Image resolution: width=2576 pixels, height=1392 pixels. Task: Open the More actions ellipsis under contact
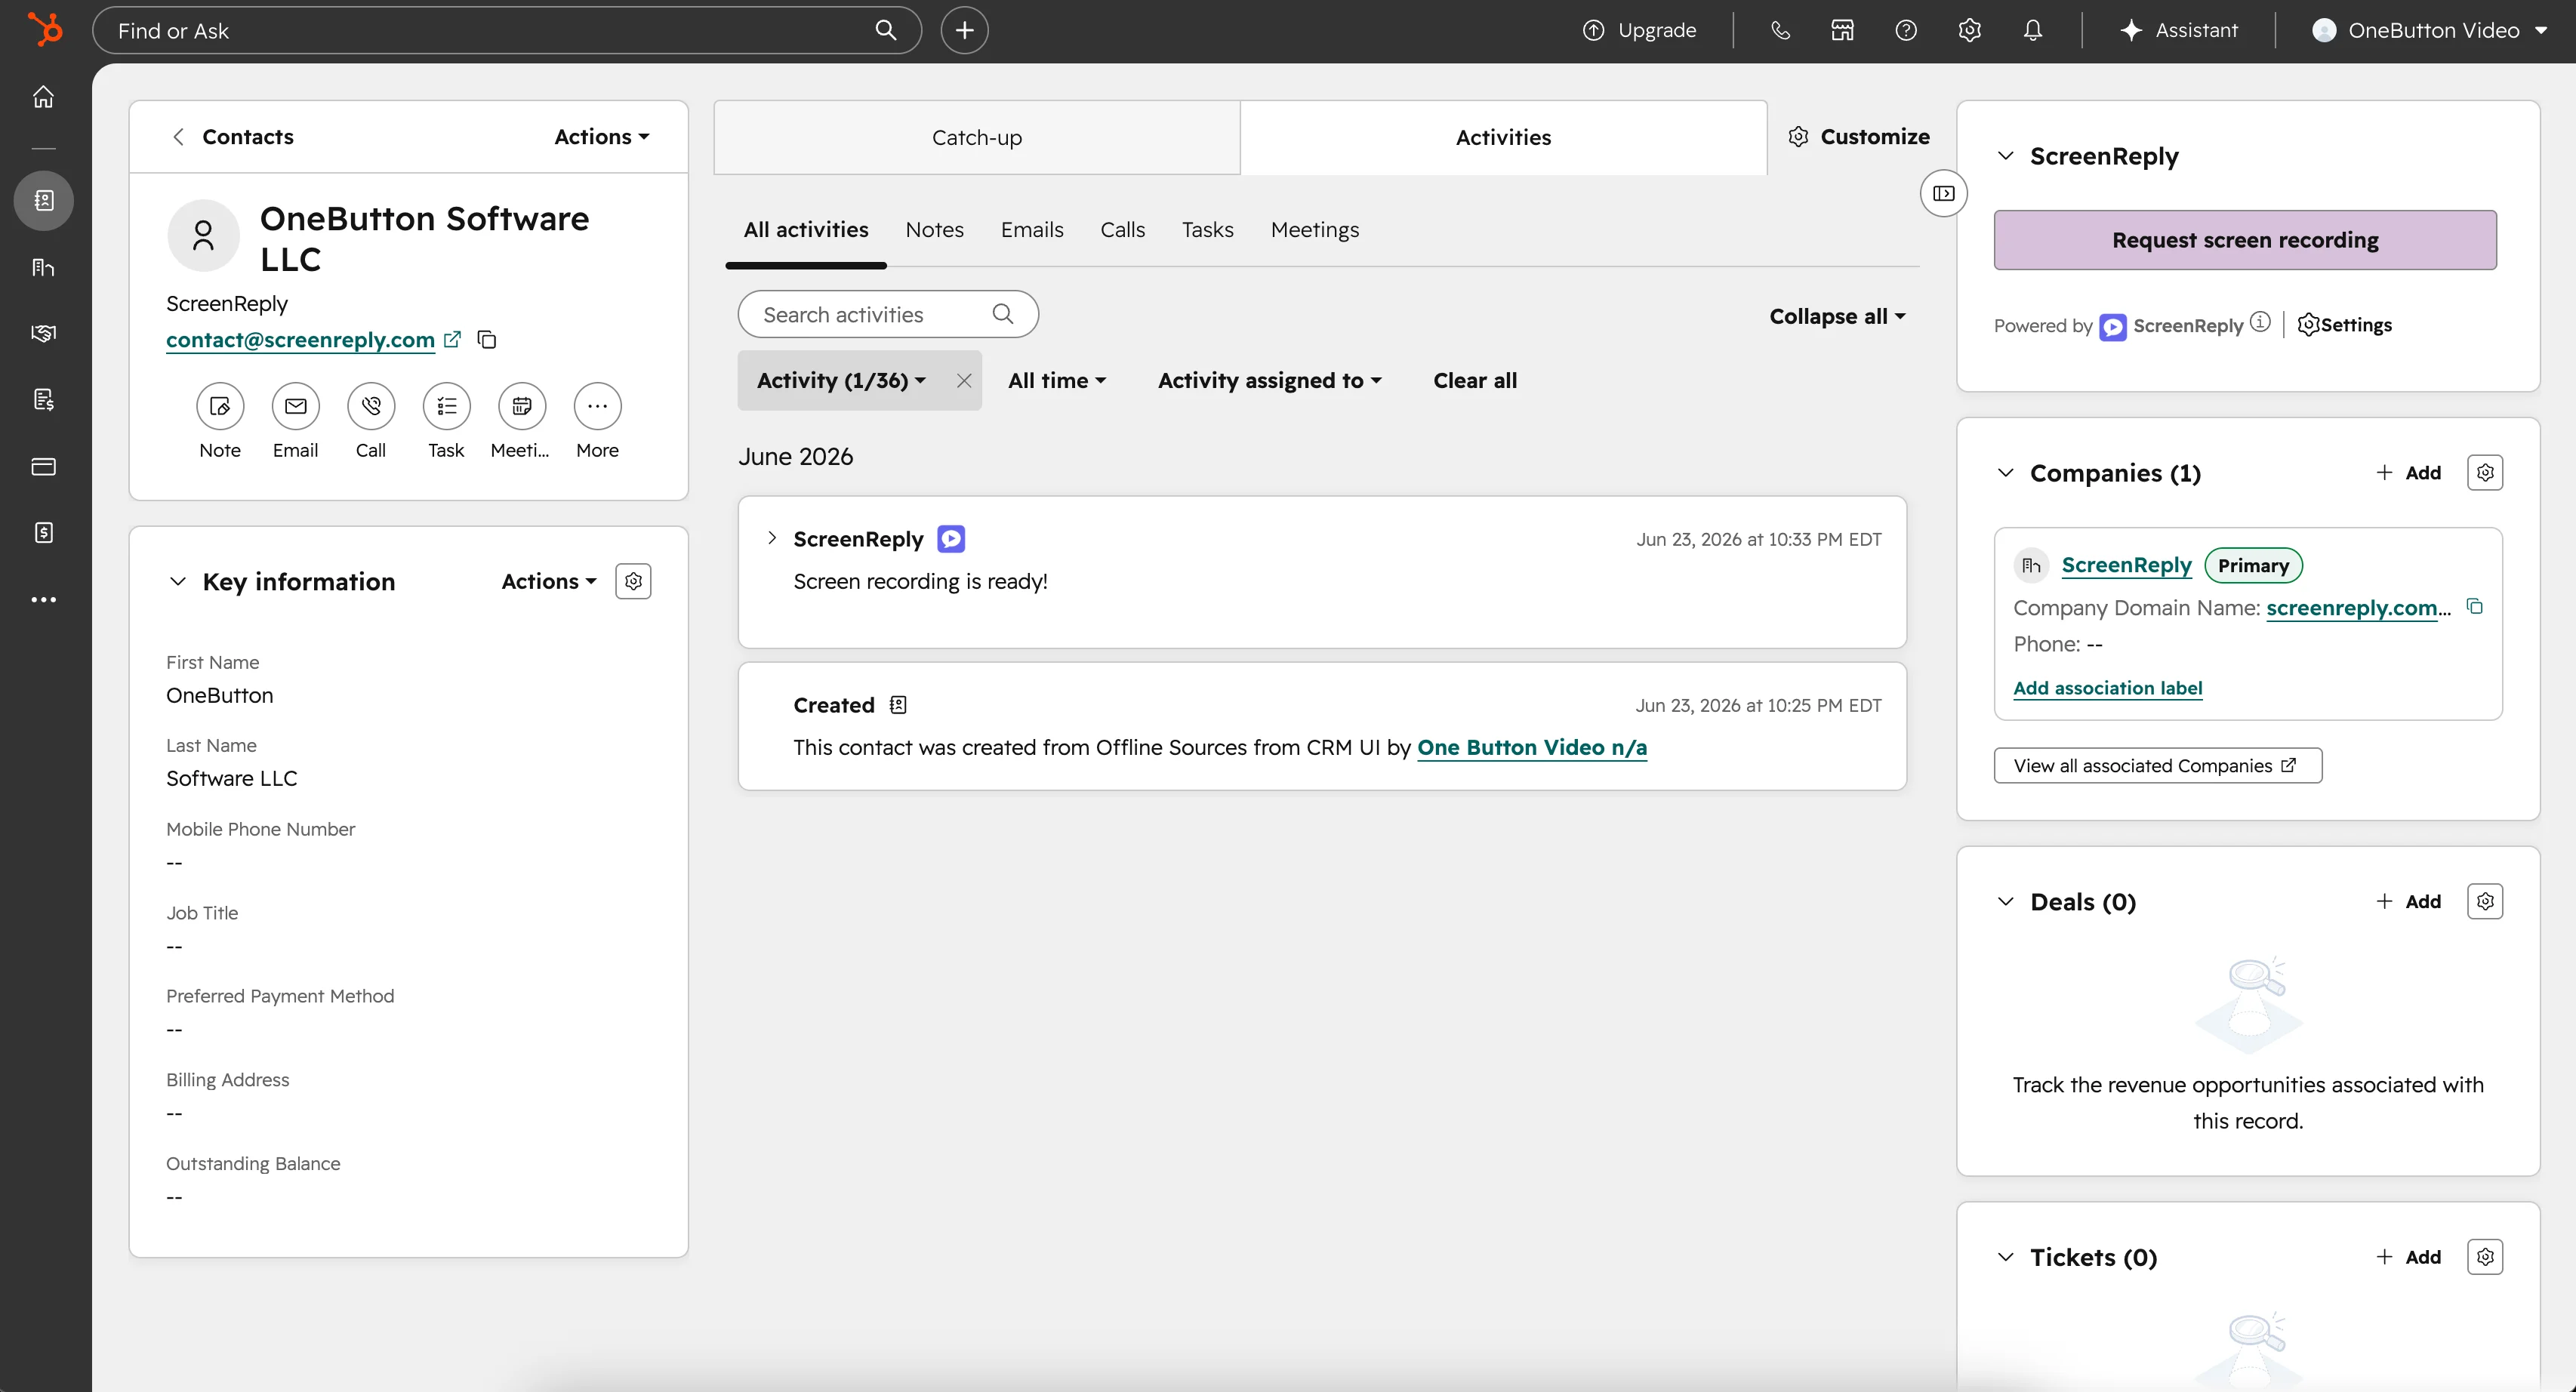597,406
